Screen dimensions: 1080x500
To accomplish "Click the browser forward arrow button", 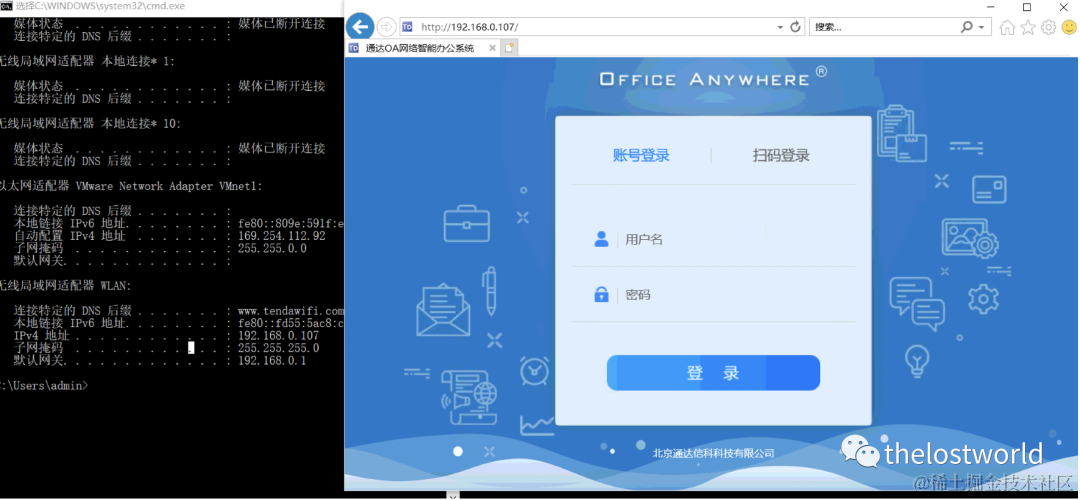I will [386, 27].
